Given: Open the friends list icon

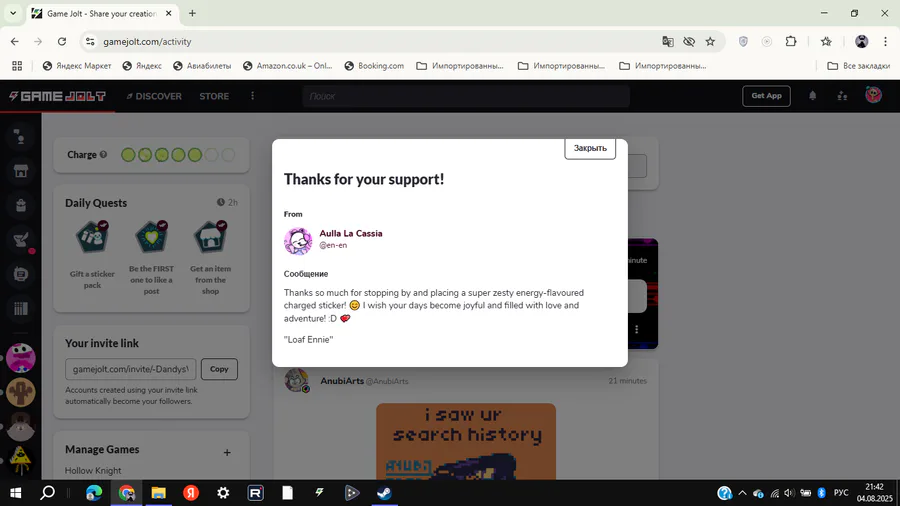Looking at the screenshot, I should [x=842, y=96].
